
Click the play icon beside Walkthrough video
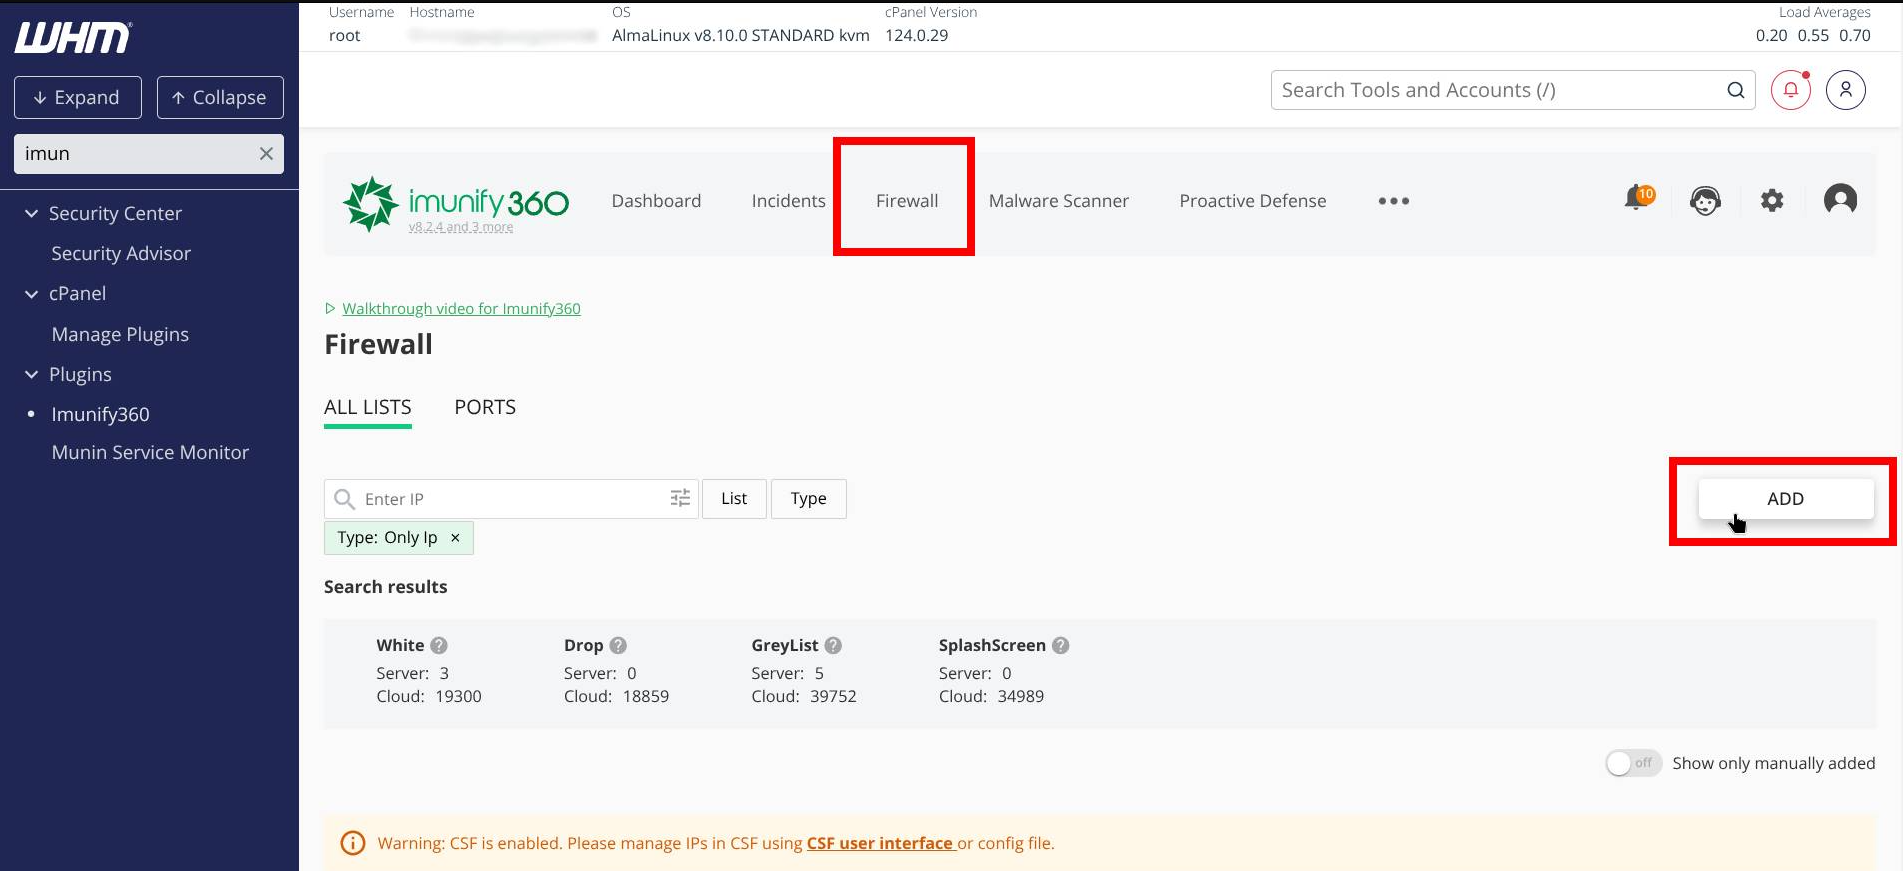click(x=330, y=309)
